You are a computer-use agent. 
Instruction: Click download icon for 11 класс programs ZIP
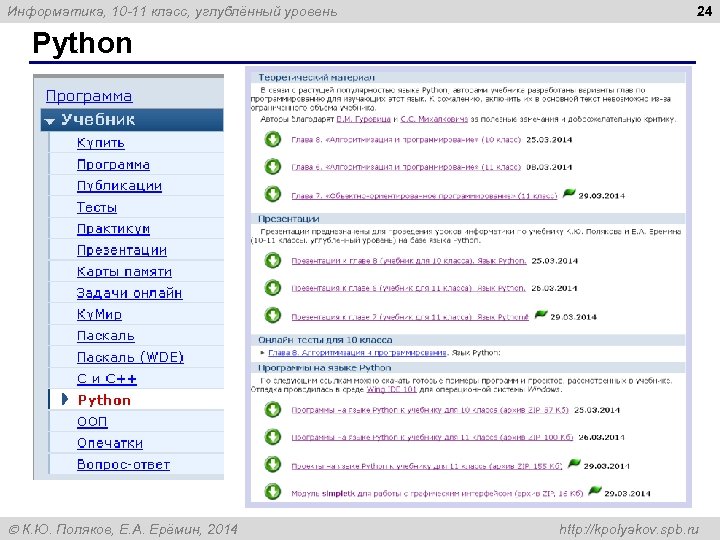coord(273,437)
